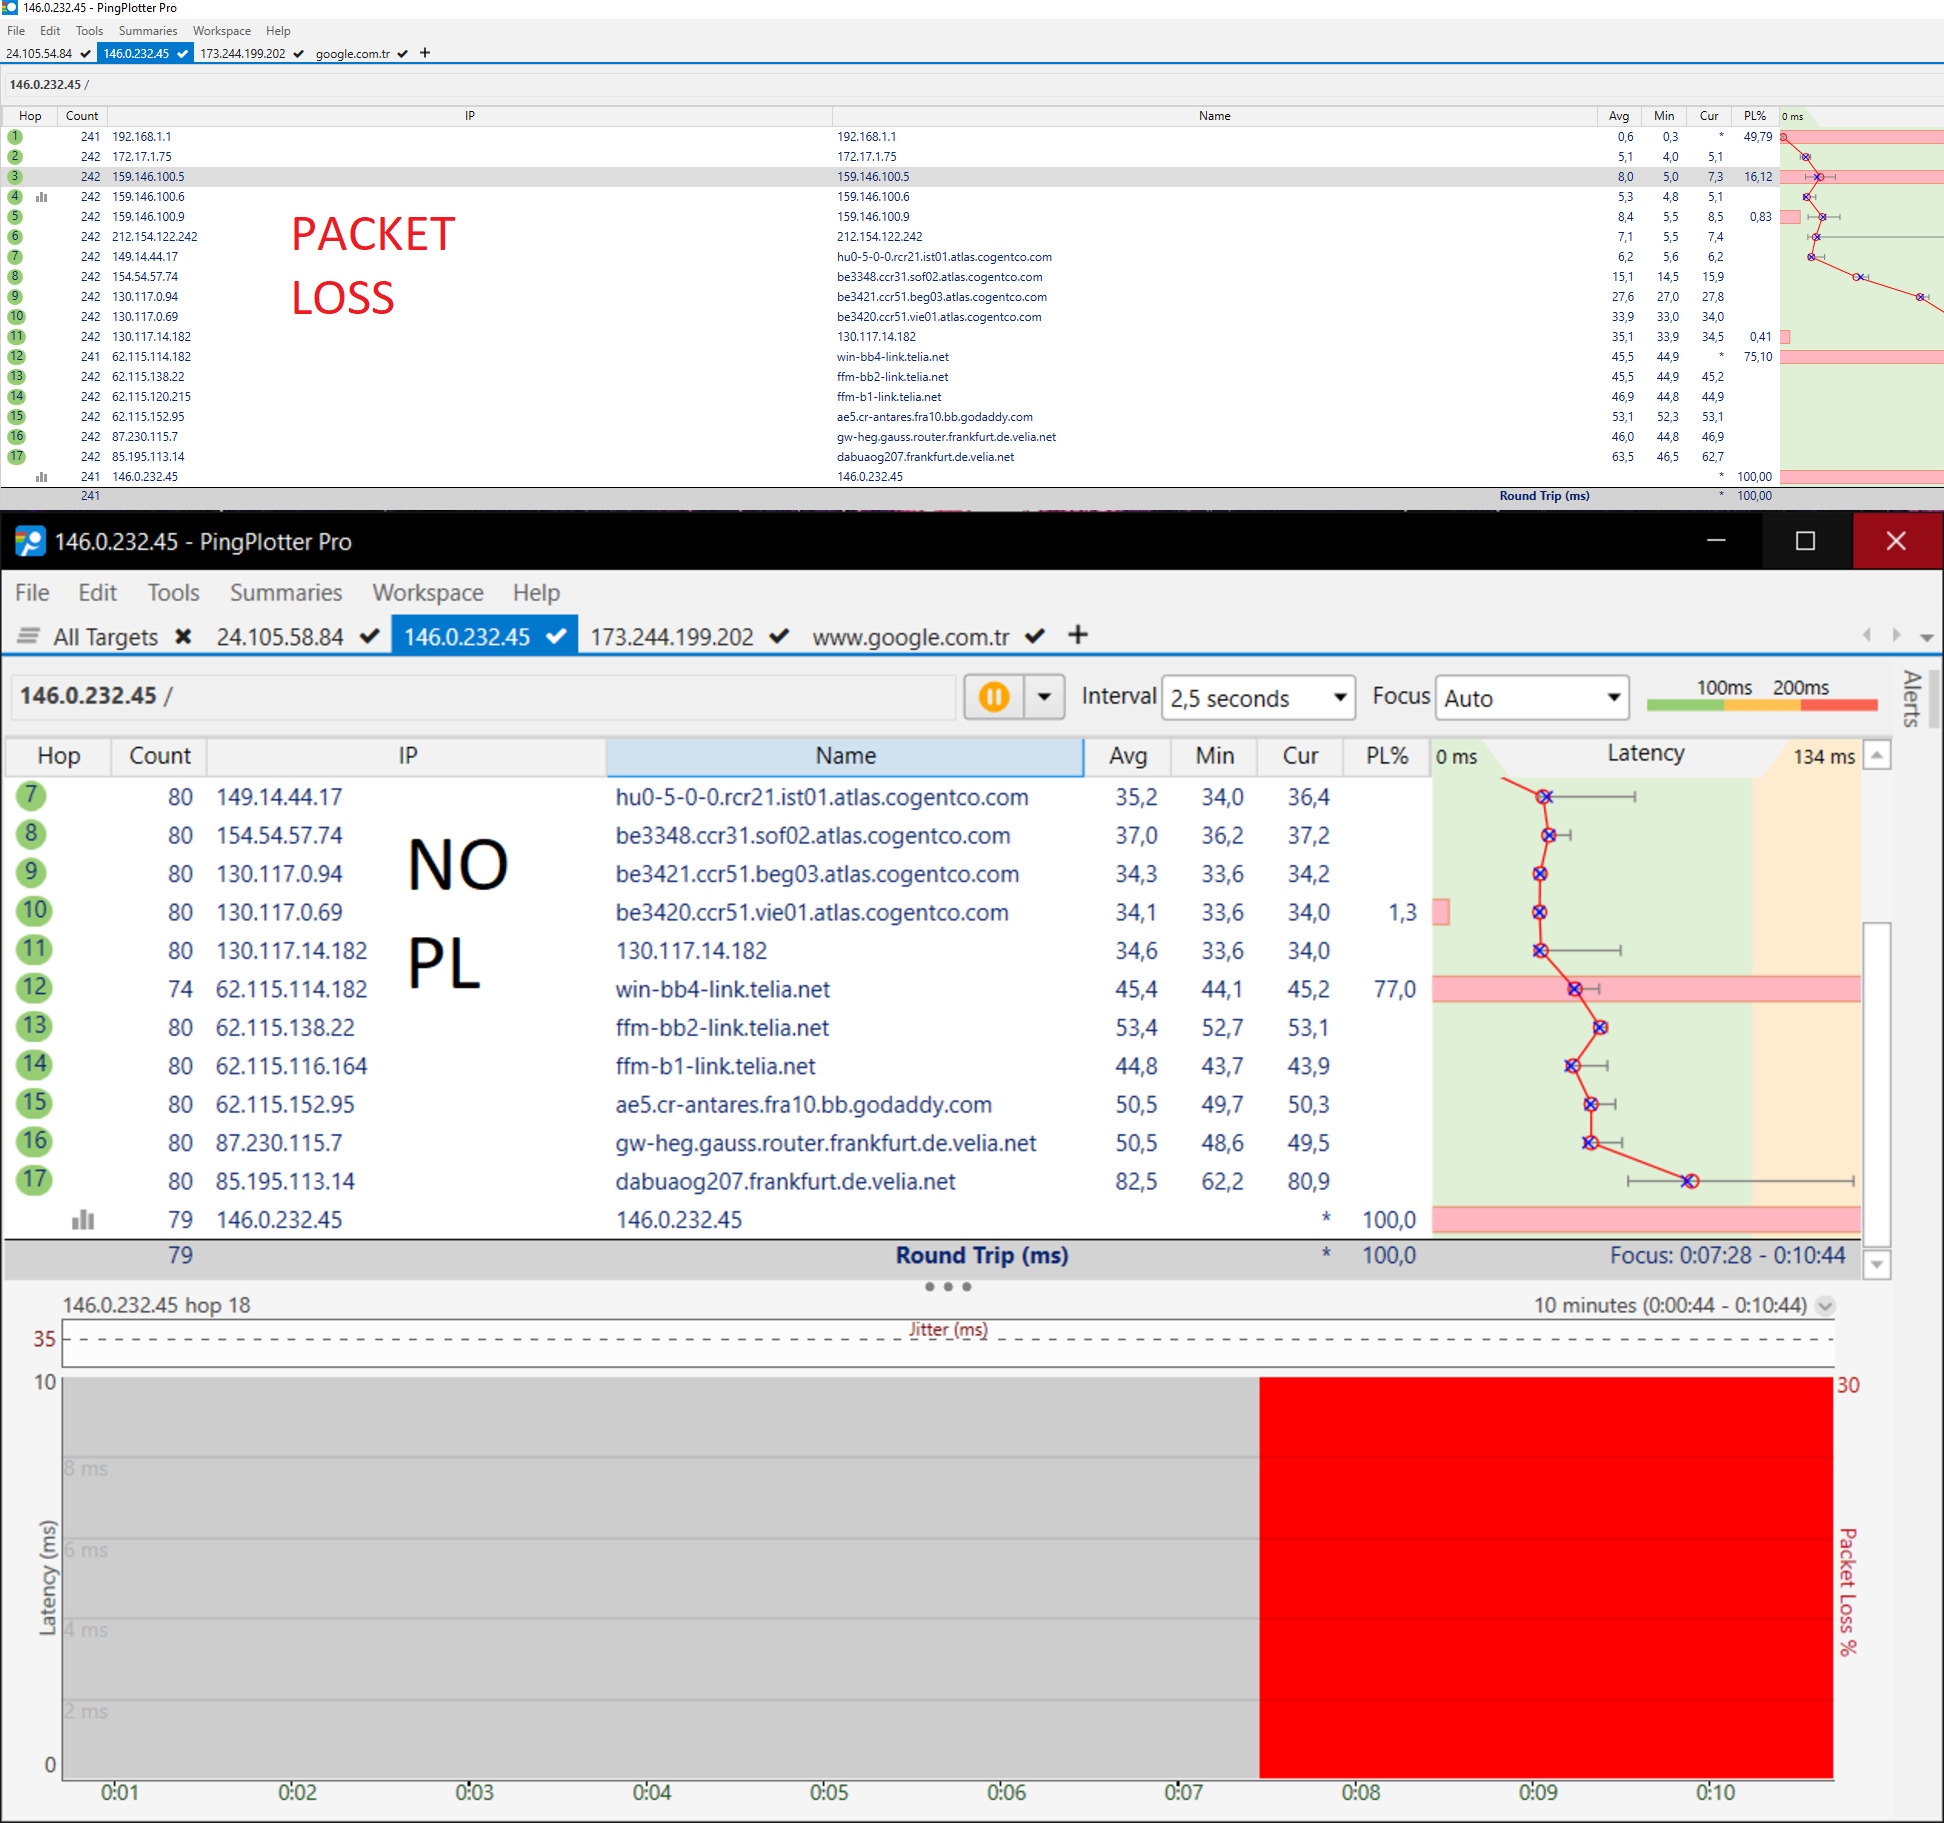The width and height of the screenshot is (1944, 1823).
Task: Switch to the 173.244.199.202 tab in the lower window
Action: (672, 637)
